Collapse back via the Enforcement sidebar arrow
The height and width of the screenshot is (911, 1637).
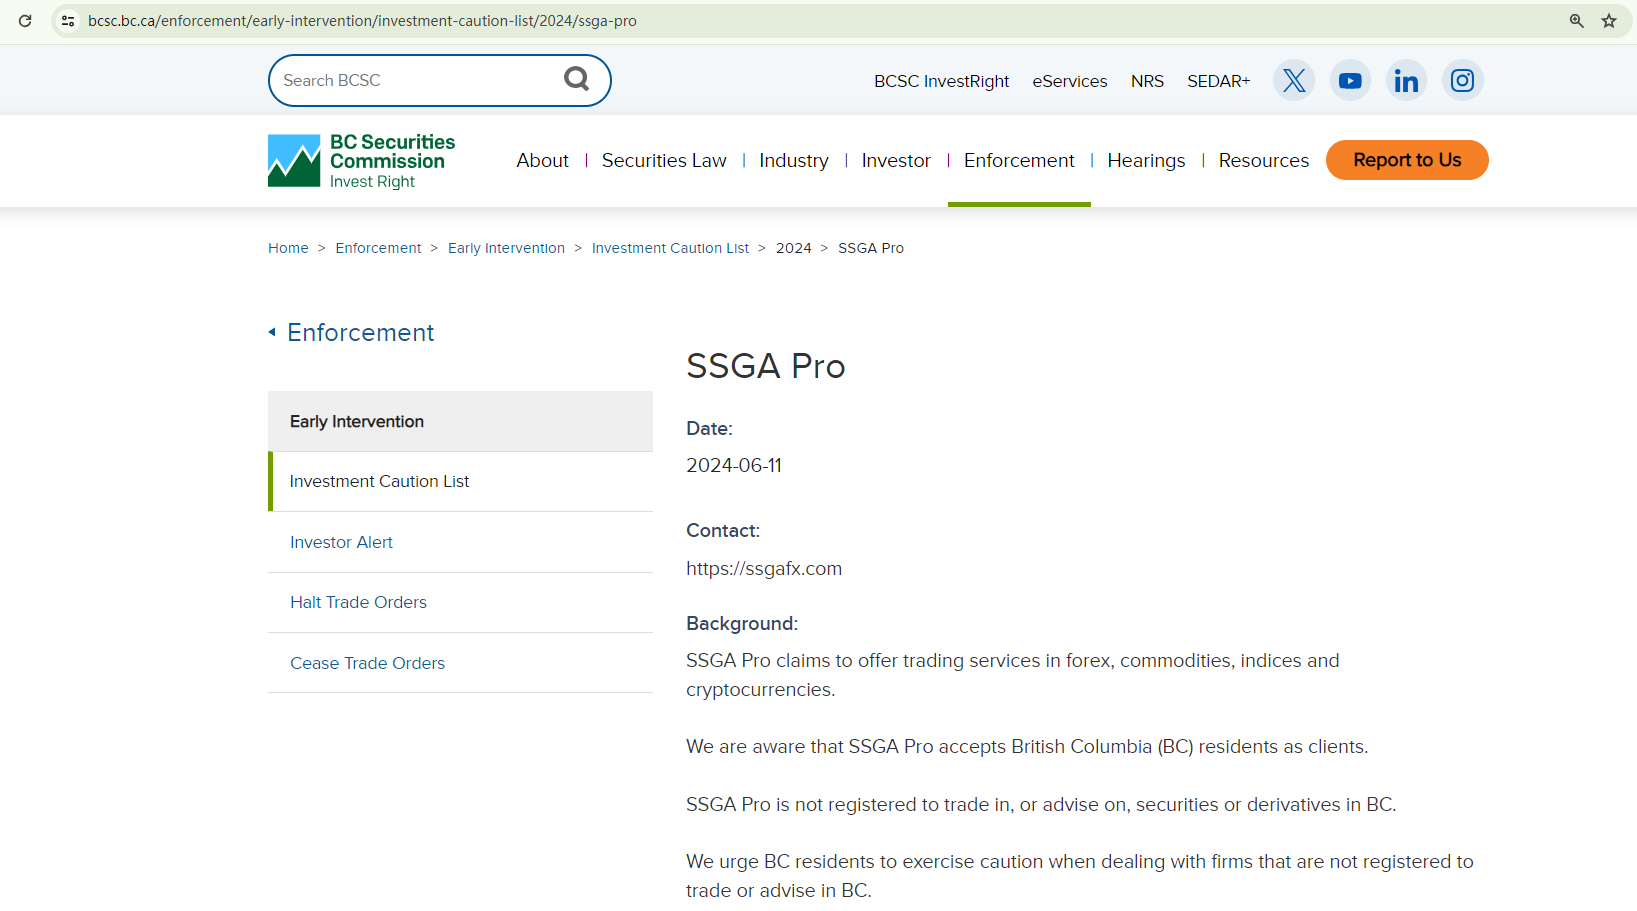click(x=272, y=332)
